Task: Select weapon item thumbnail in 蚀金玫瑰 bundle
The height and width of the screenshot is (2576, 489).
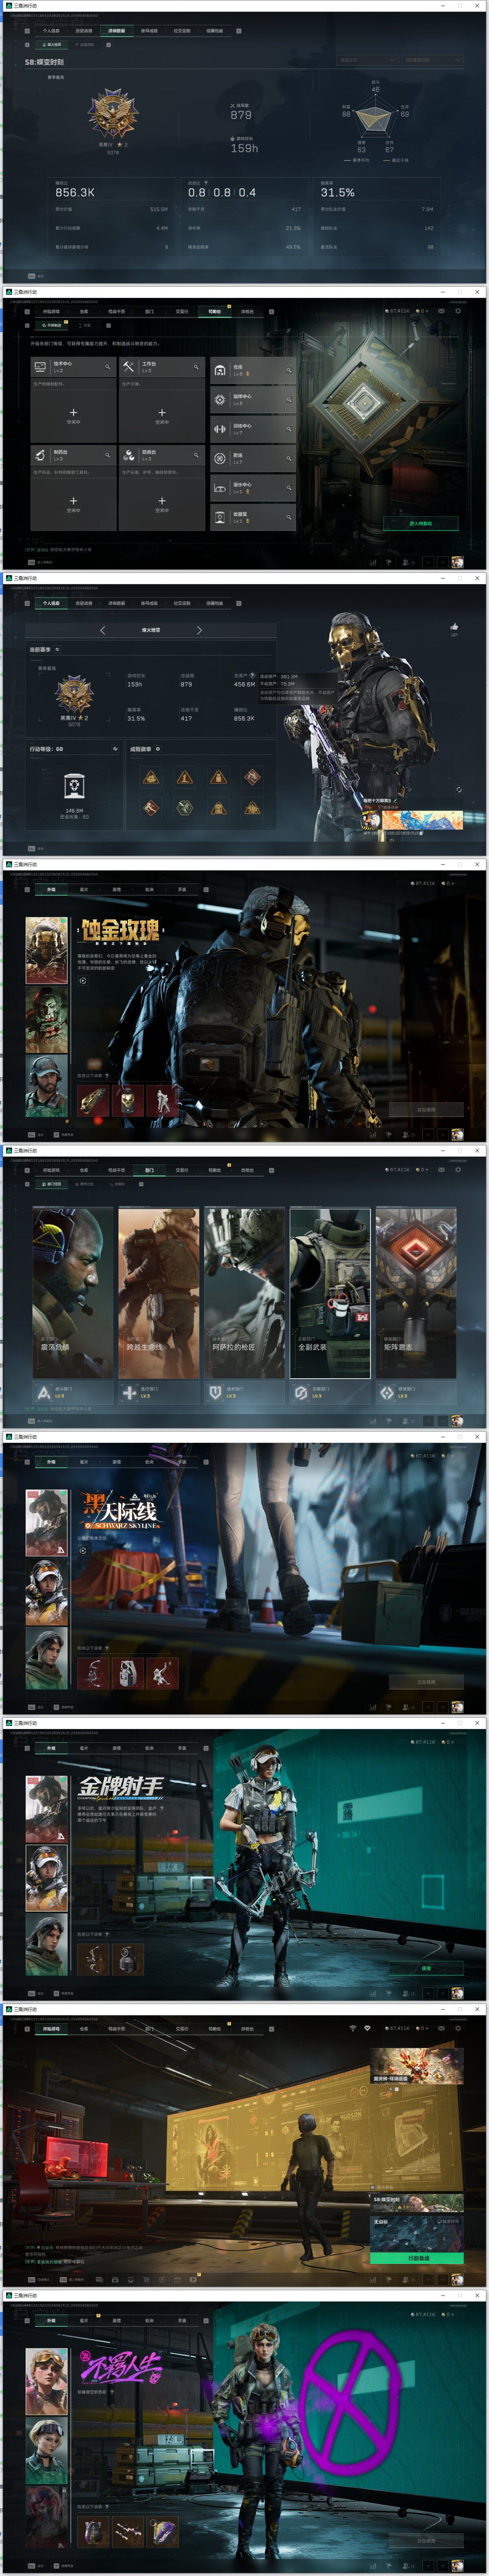Action: coord(93,1100)
